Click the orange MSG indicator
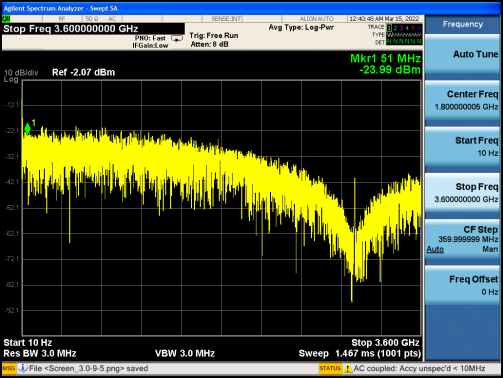503x378 pixels. click(9, 368)
